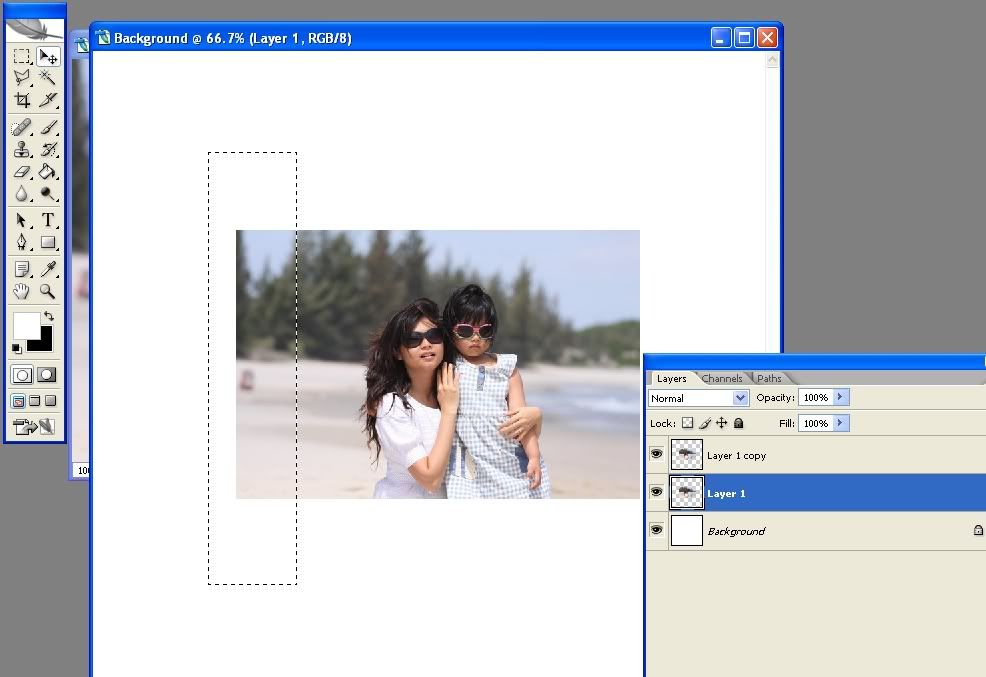Screen dimensions: 986x677
Task: Select the Hand tool
Action: [x=22, y=291]
